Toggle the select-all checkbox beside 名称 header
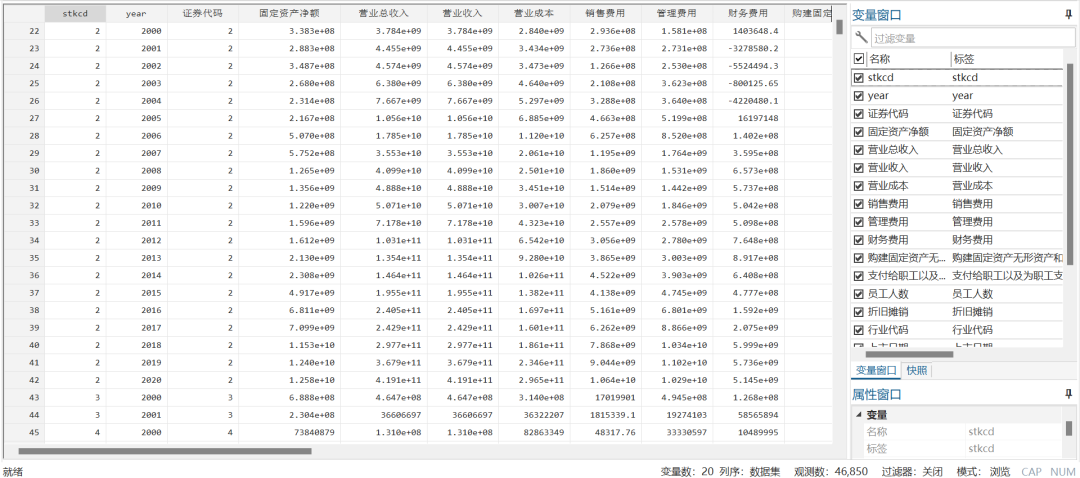 coord(858,59)
